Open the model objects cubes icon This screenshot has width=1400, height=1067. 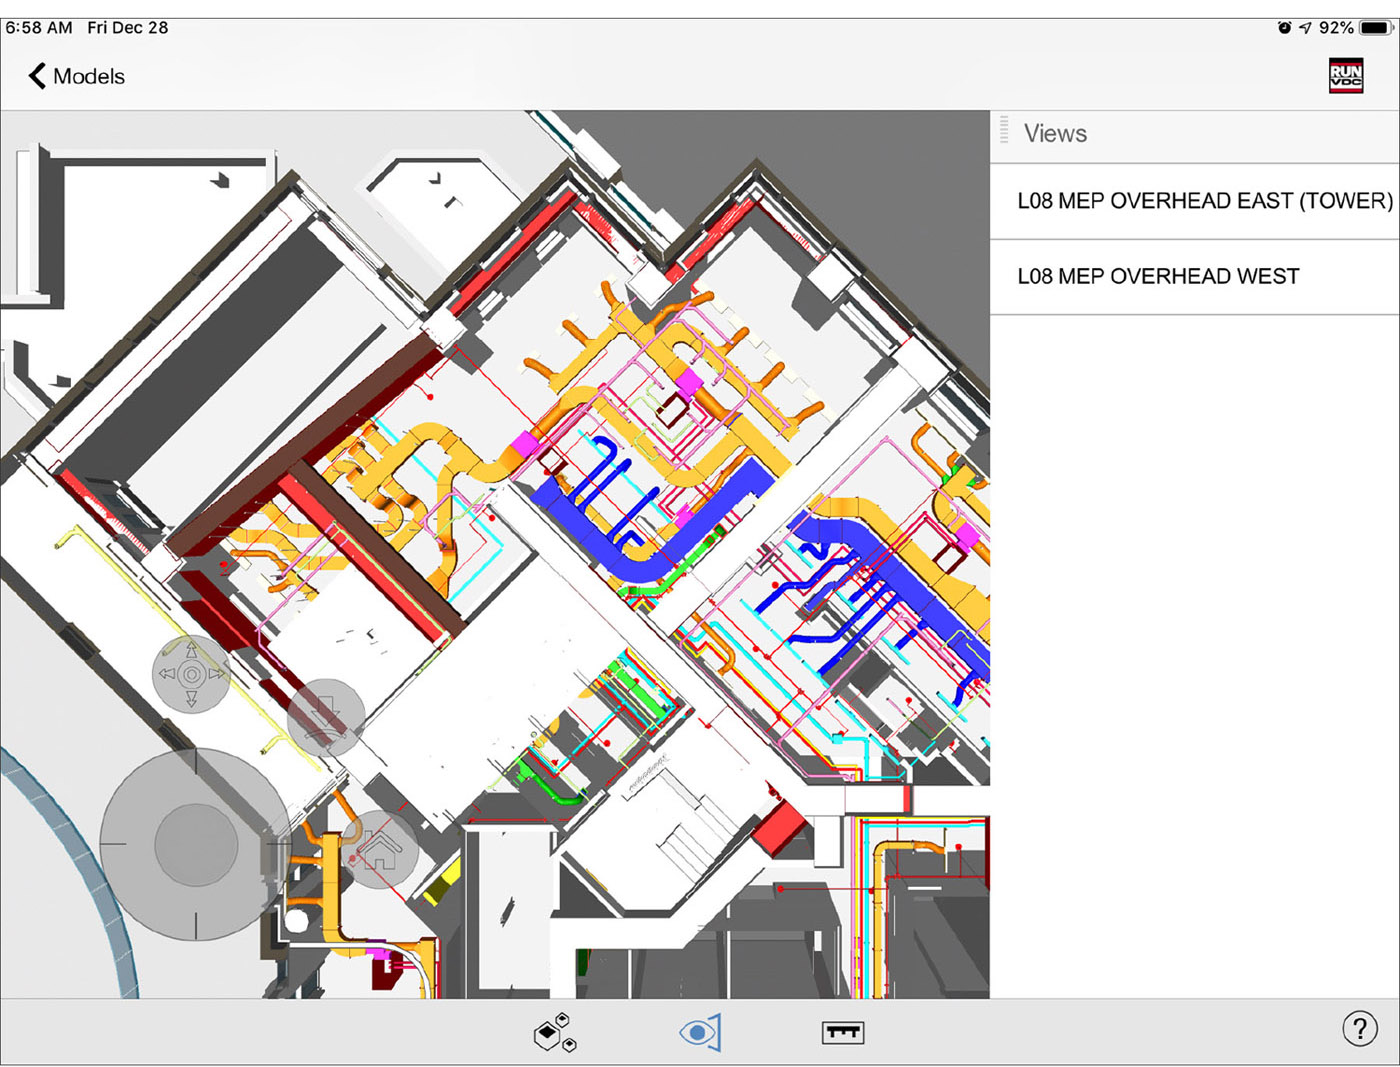(555, 1032)
